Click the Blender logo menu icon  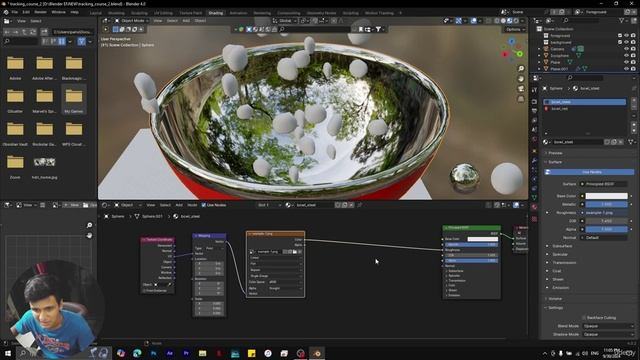click(x=6, y=12)
